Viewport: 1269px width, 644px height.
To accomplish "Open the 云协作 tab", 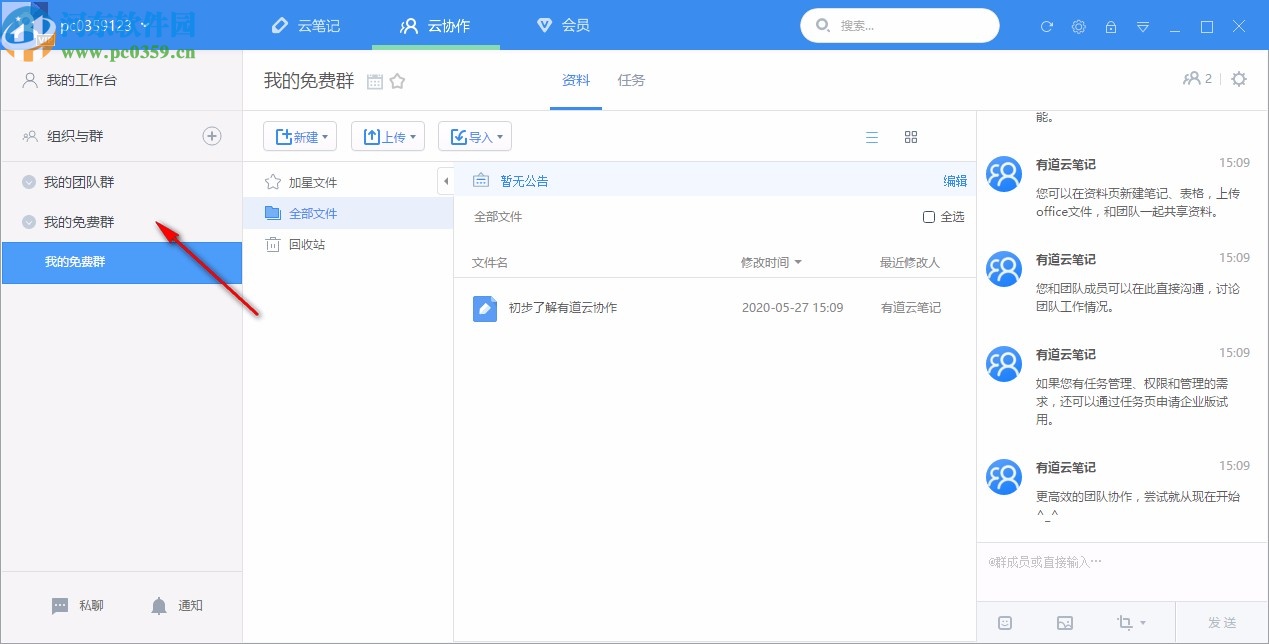I will pyautogui.click(x=435, y=25).
